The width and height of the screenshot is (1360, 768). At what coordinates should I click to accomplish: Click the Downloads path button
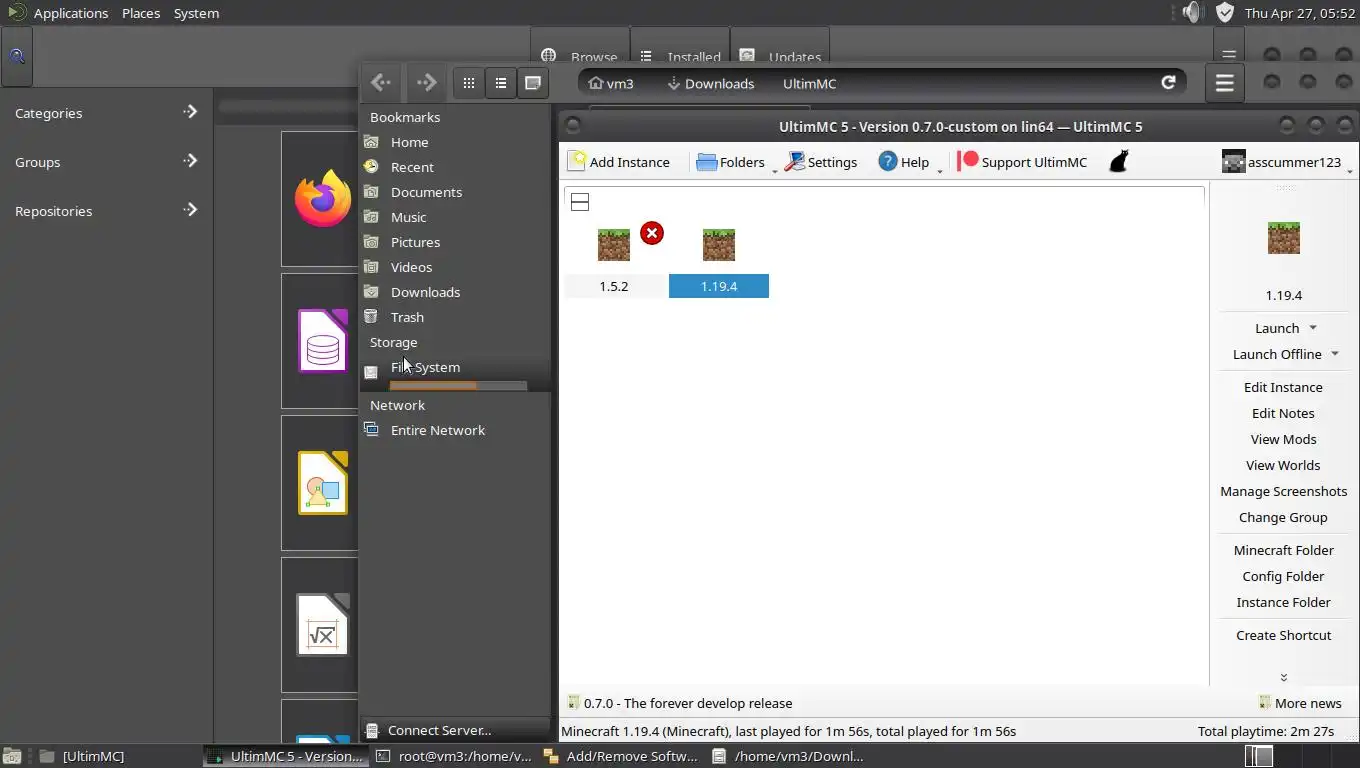[x=710, y=83]
